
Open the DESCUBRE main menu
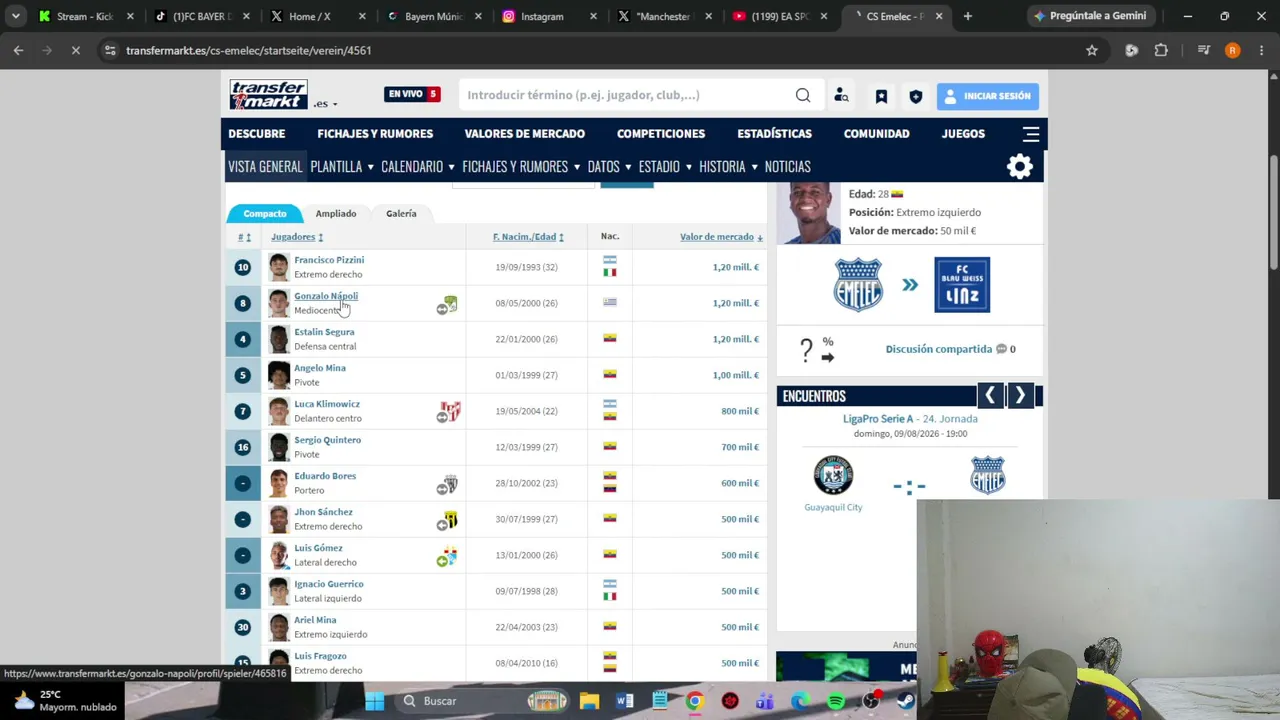[x=257, y=134]
